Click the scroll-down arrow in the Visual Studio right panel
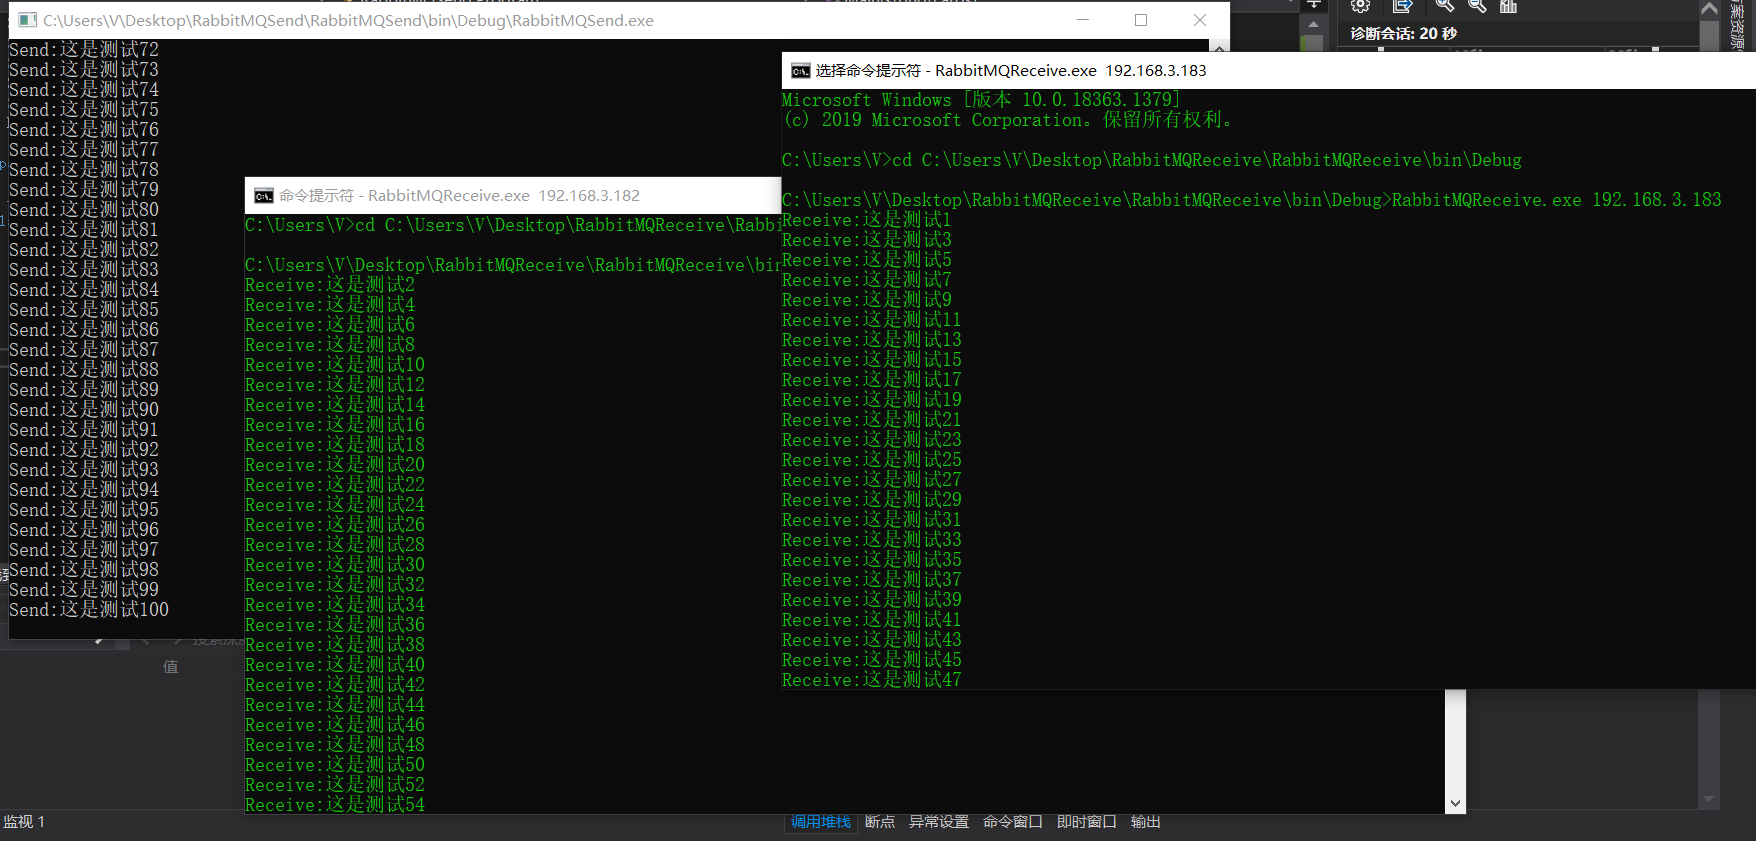This screenshot has width=1756, height=841. coord(1709,799)
